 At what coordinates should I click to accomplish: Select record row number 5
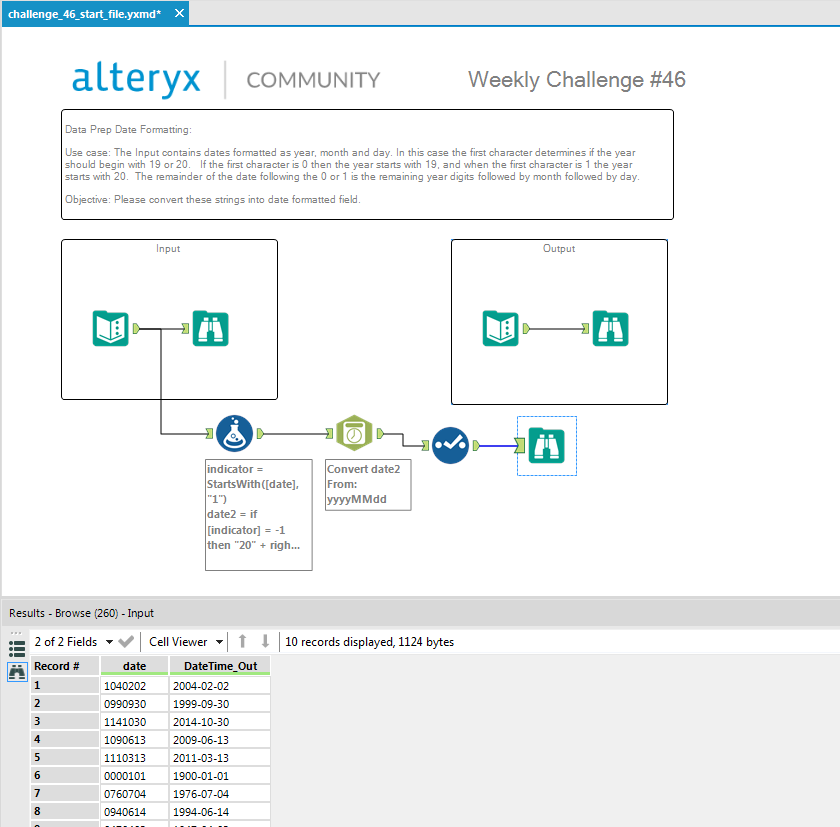pos(65,757)
